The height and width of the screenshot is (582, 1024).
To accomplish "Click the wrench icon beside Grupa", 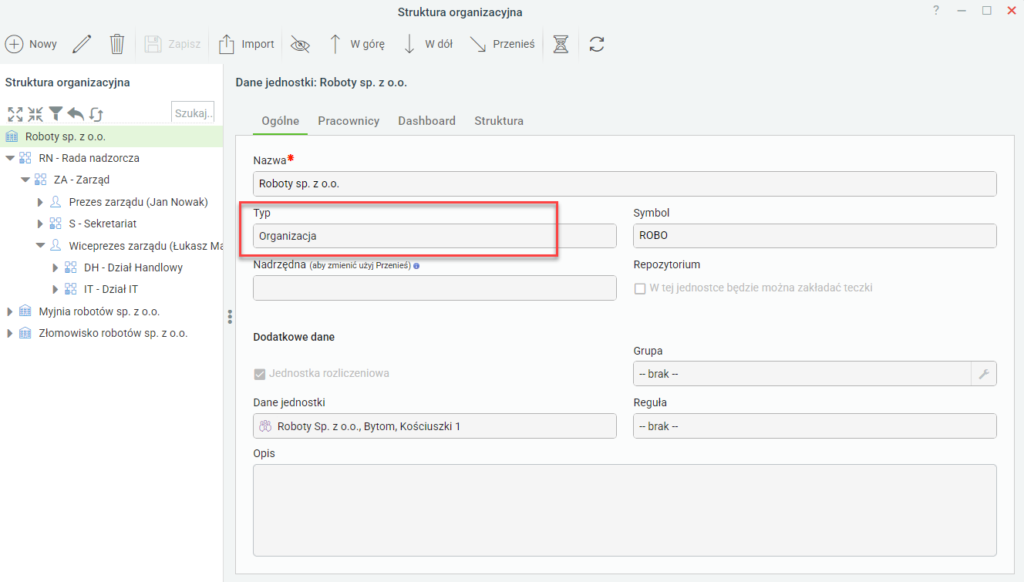I will click(984, 374).
